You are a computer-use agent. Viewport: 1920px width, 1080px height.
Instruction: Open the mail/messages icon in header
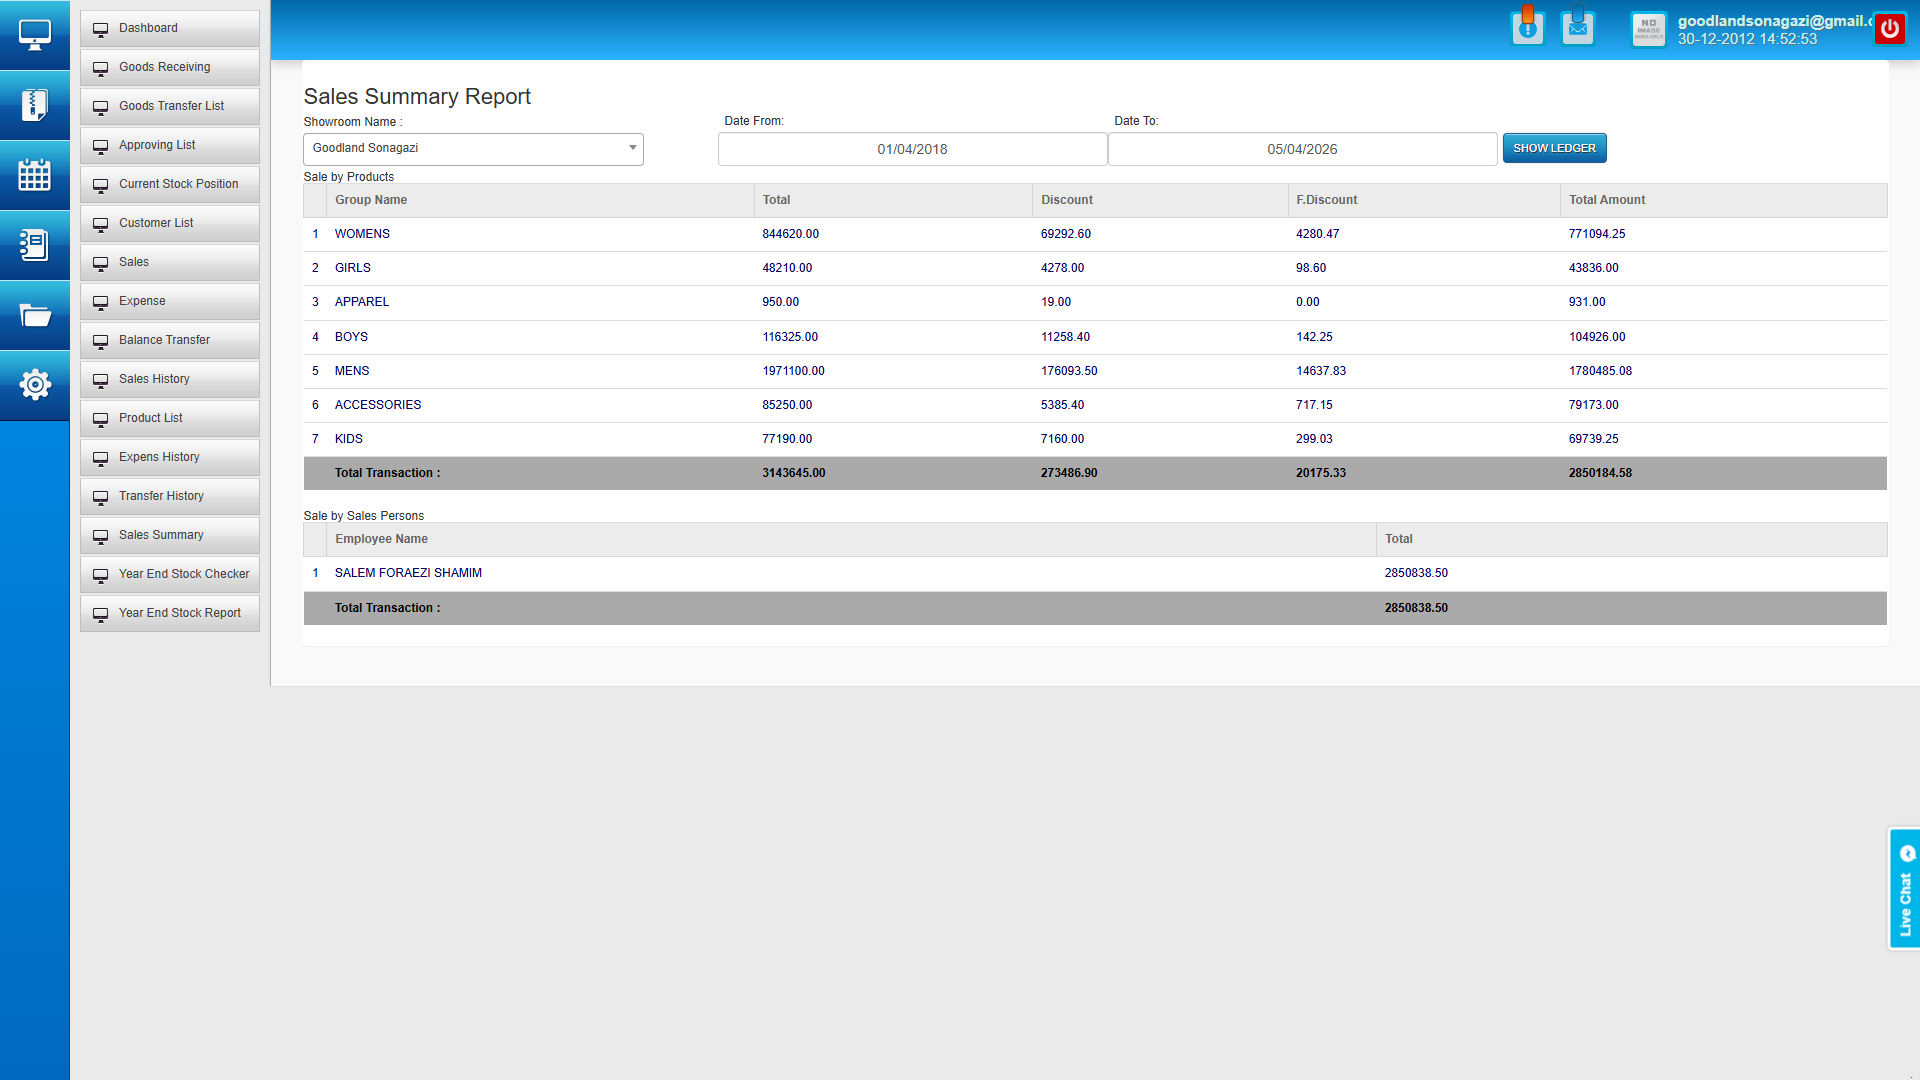[1577, 27]
